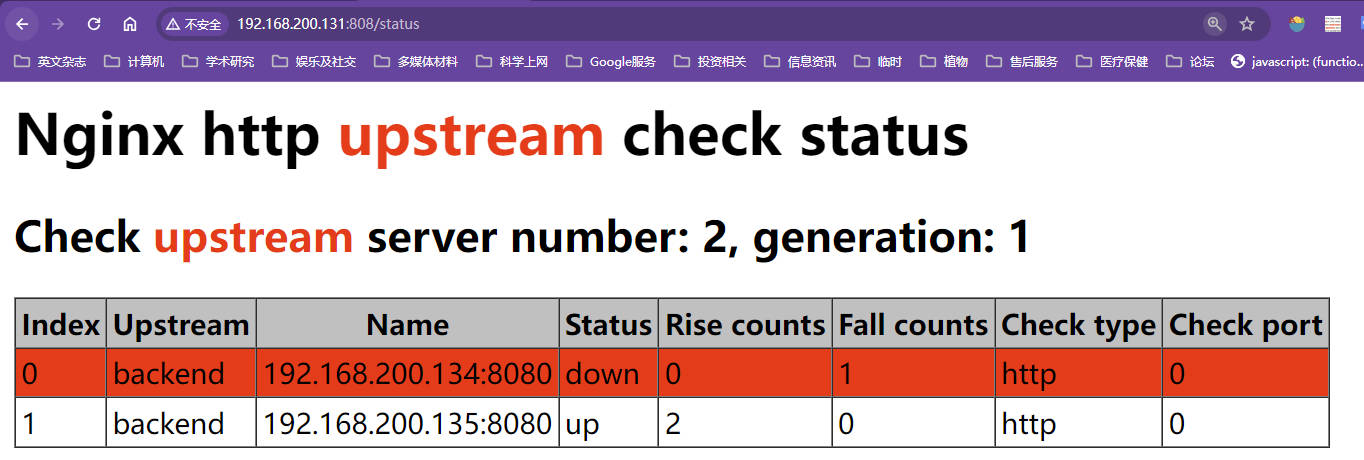1364x460 pixels.
Task: Open the Google服务 bookmarks folder
Action: tap(611, 62)
